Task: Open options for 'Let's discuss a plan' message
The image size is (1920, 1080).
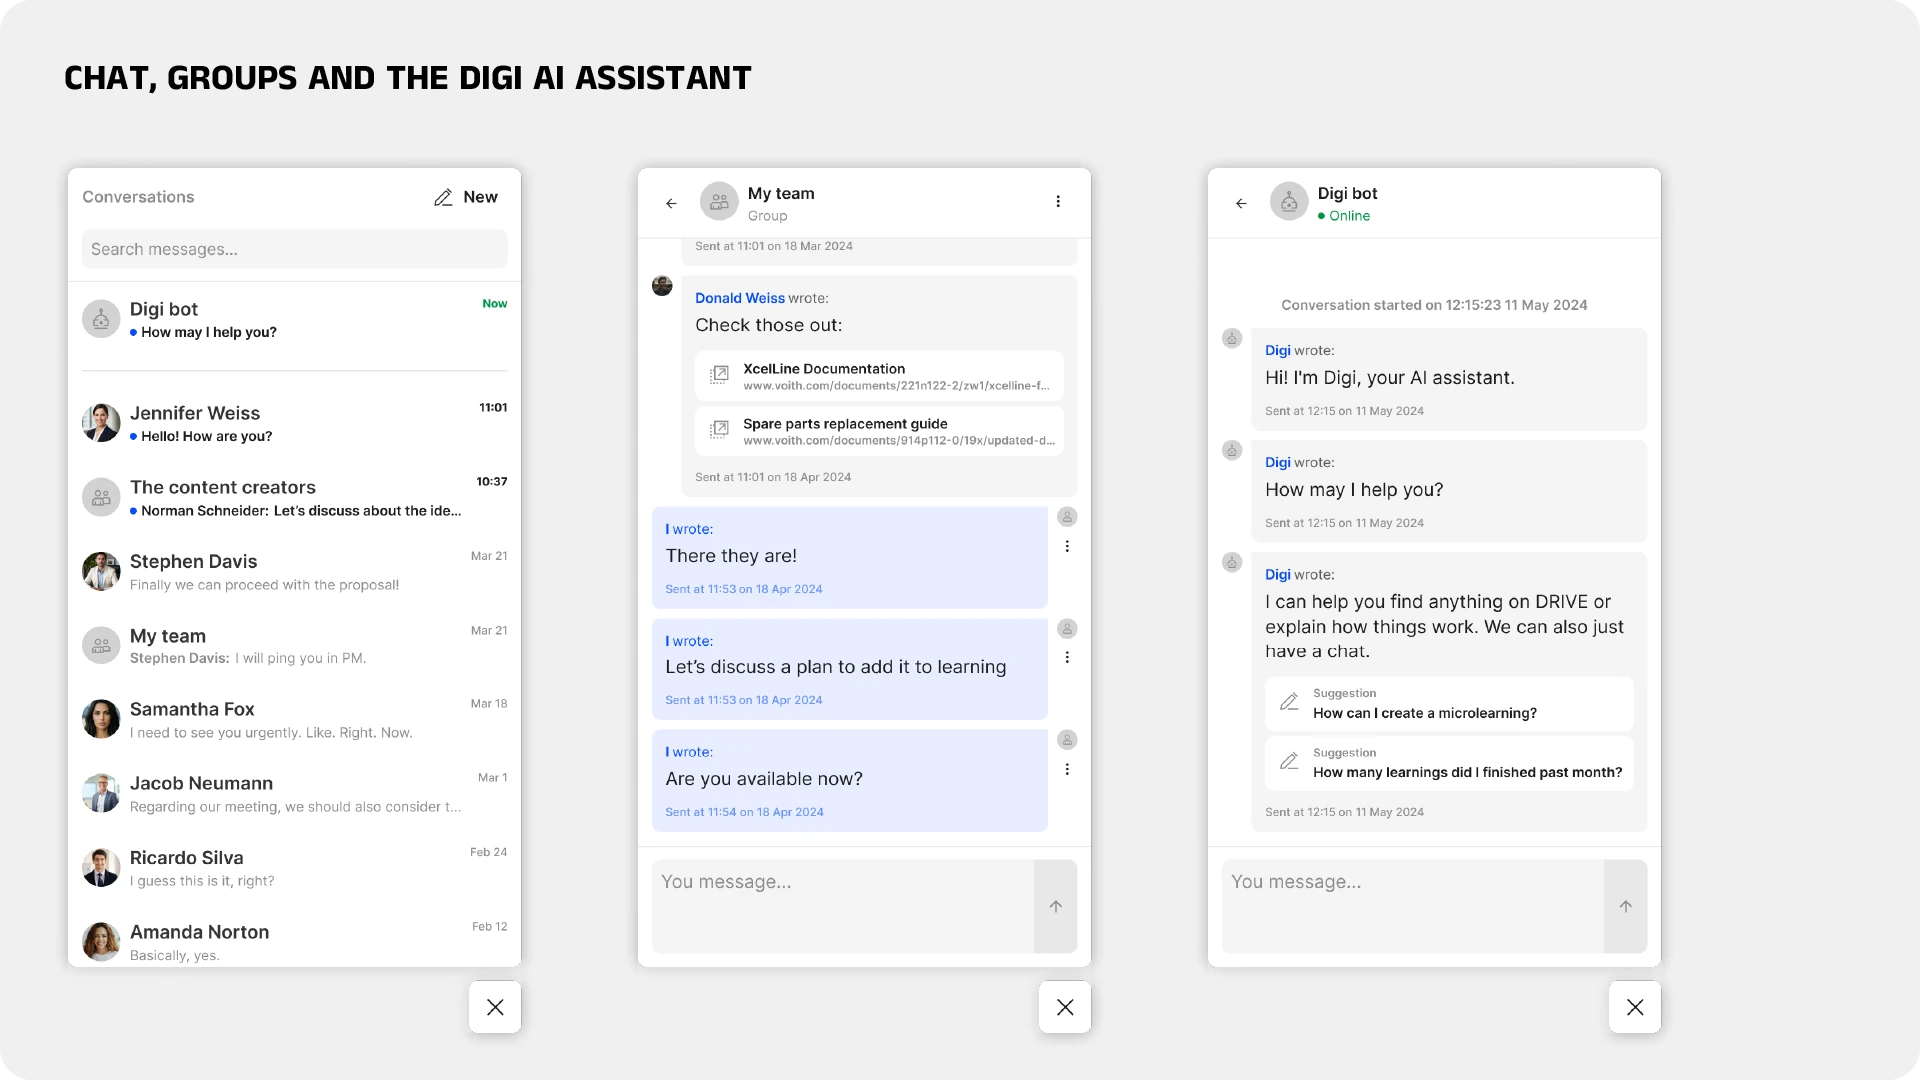Action: [1067, 658]
